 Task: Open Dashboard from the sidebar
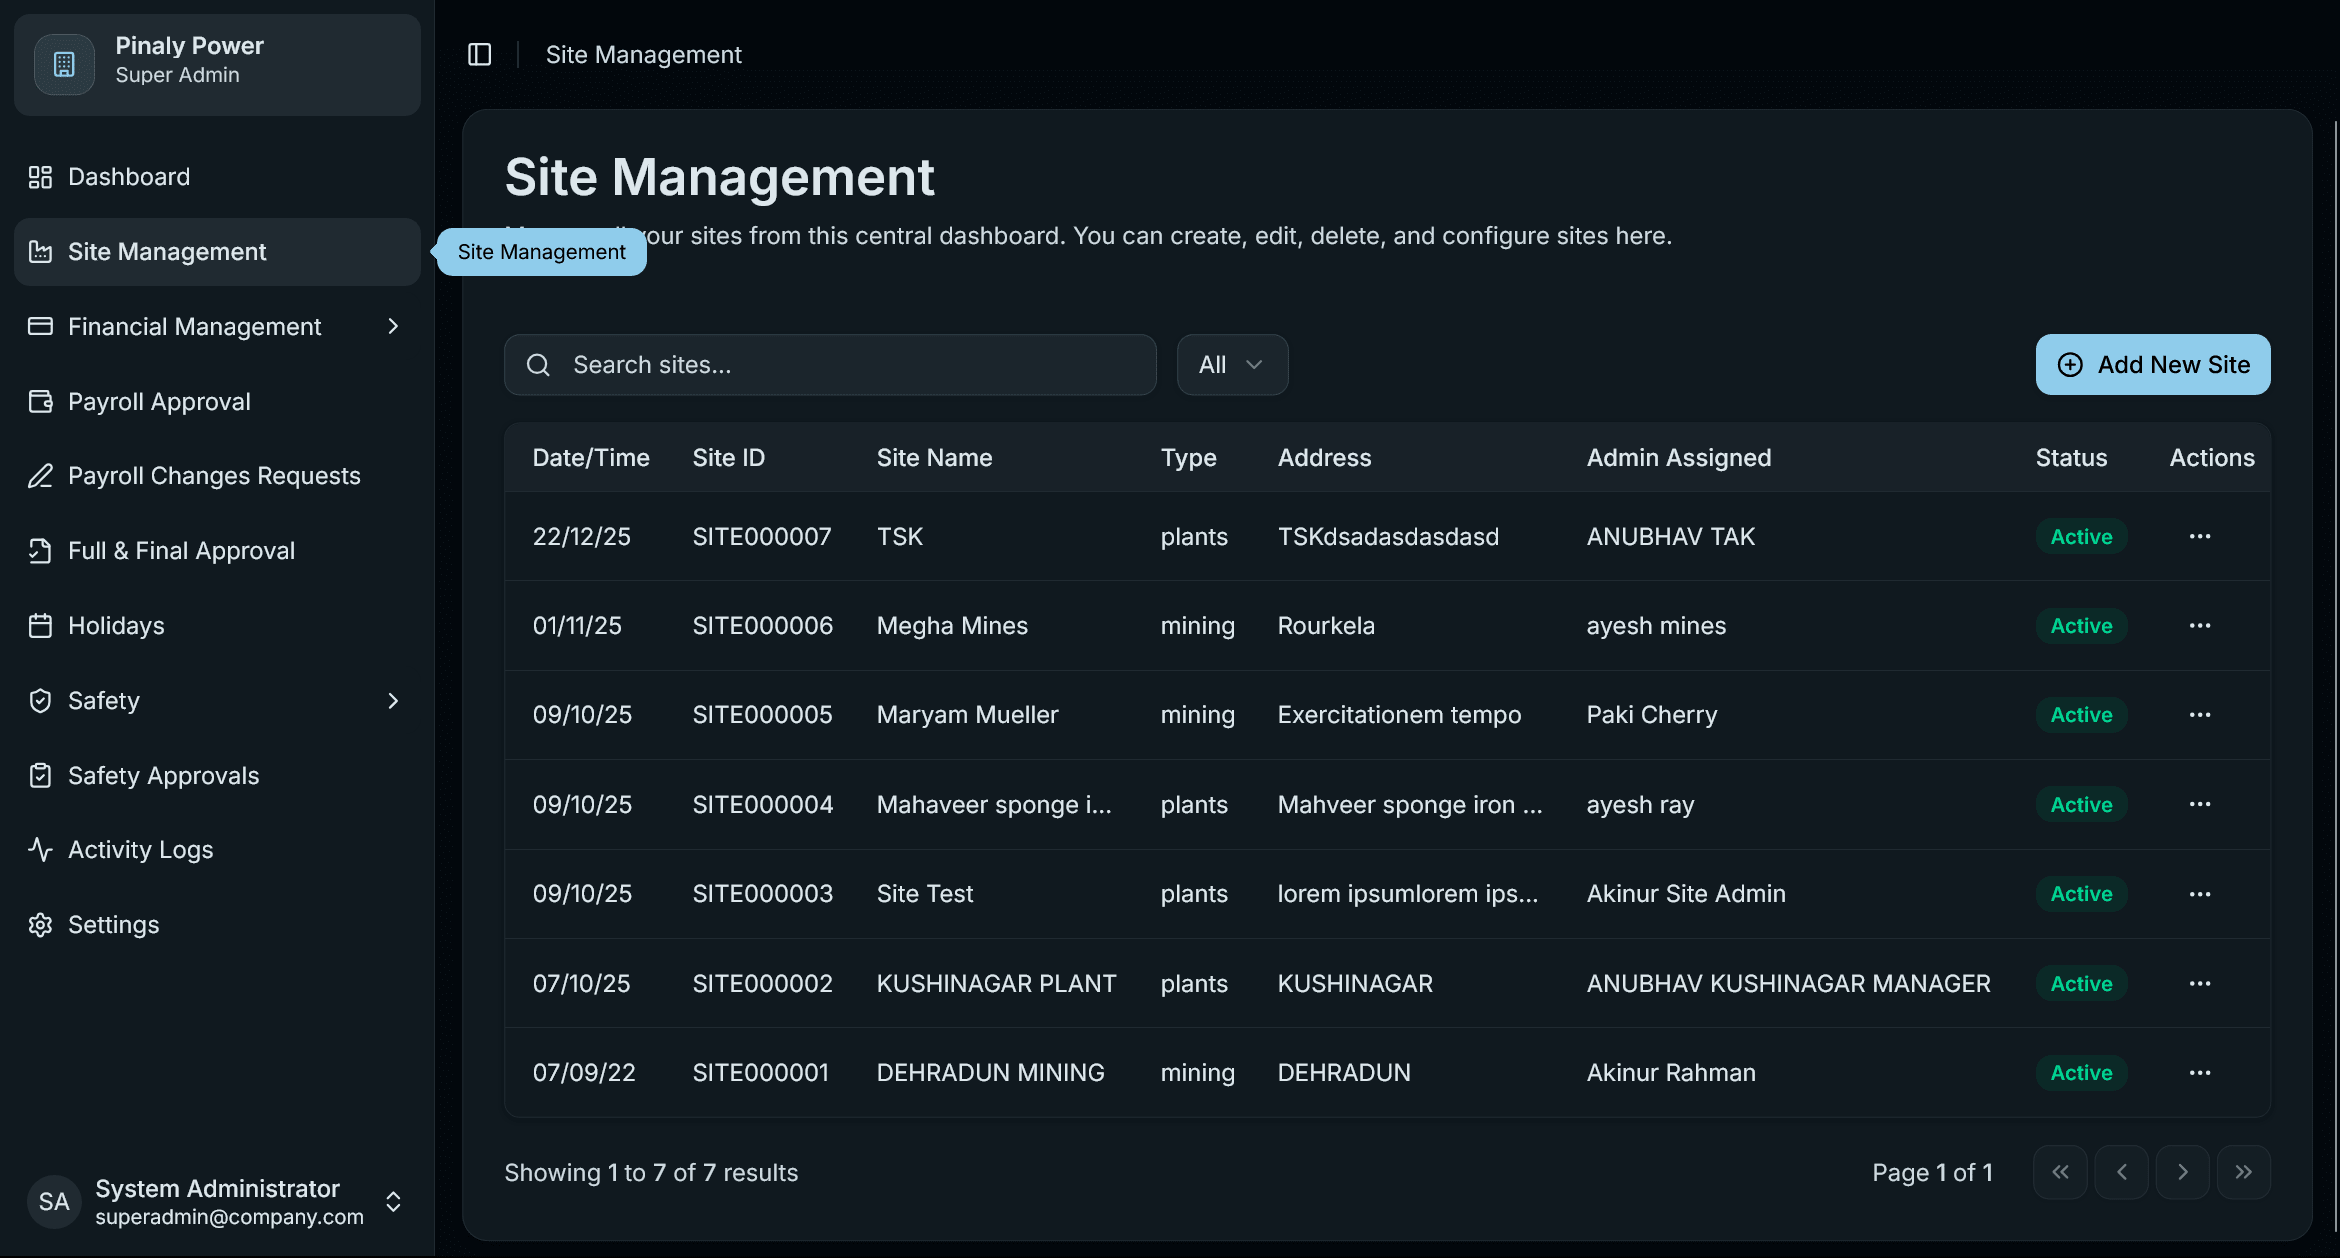pyautogui.click(x=217, y=177)
